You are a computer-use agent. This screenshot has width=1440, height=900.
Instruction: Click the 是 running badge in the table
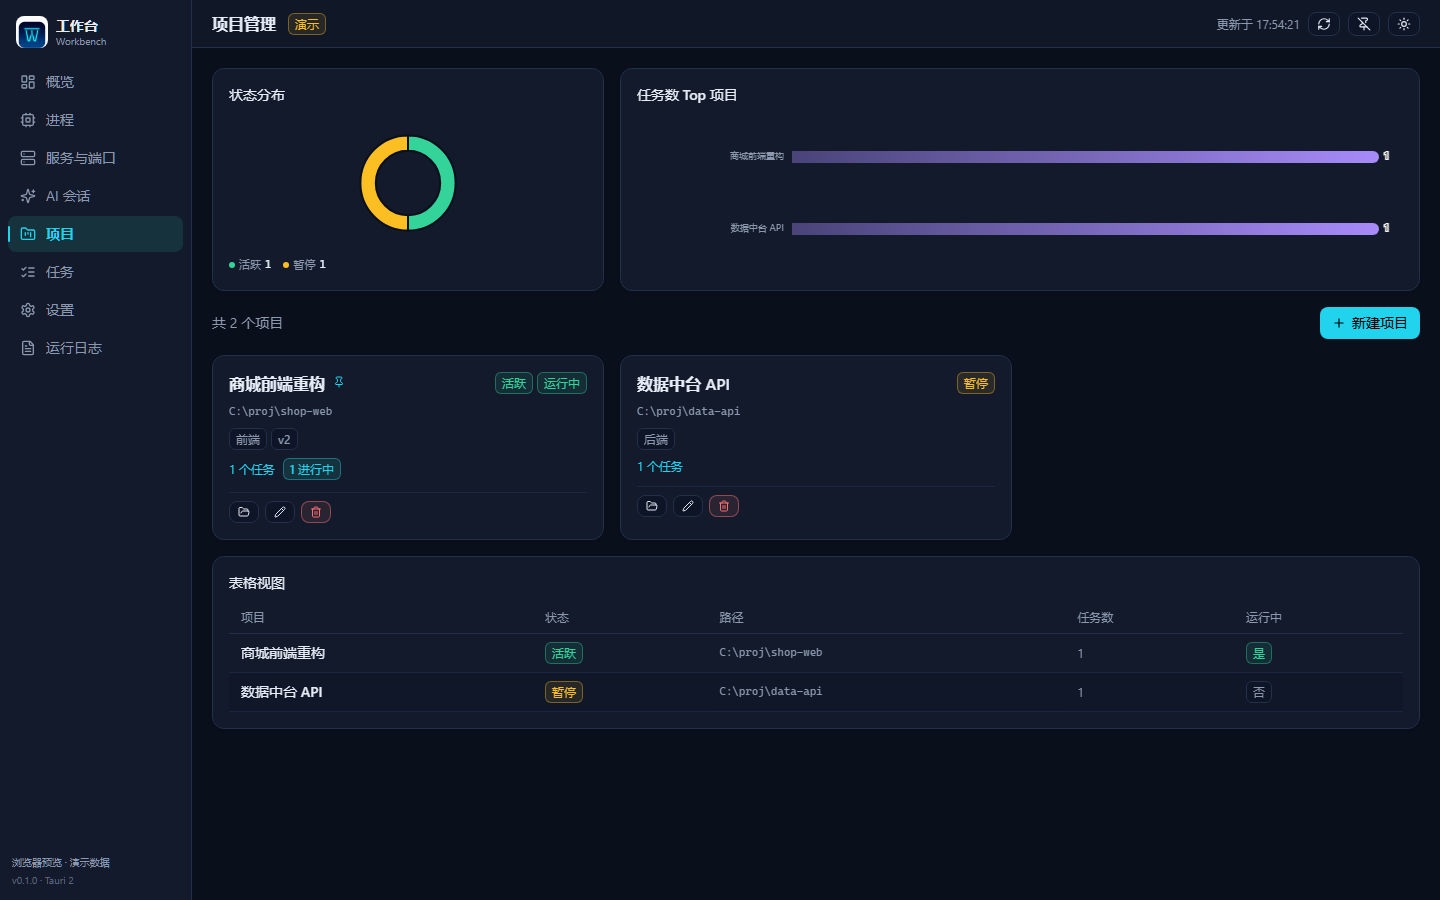[1259, 653]
